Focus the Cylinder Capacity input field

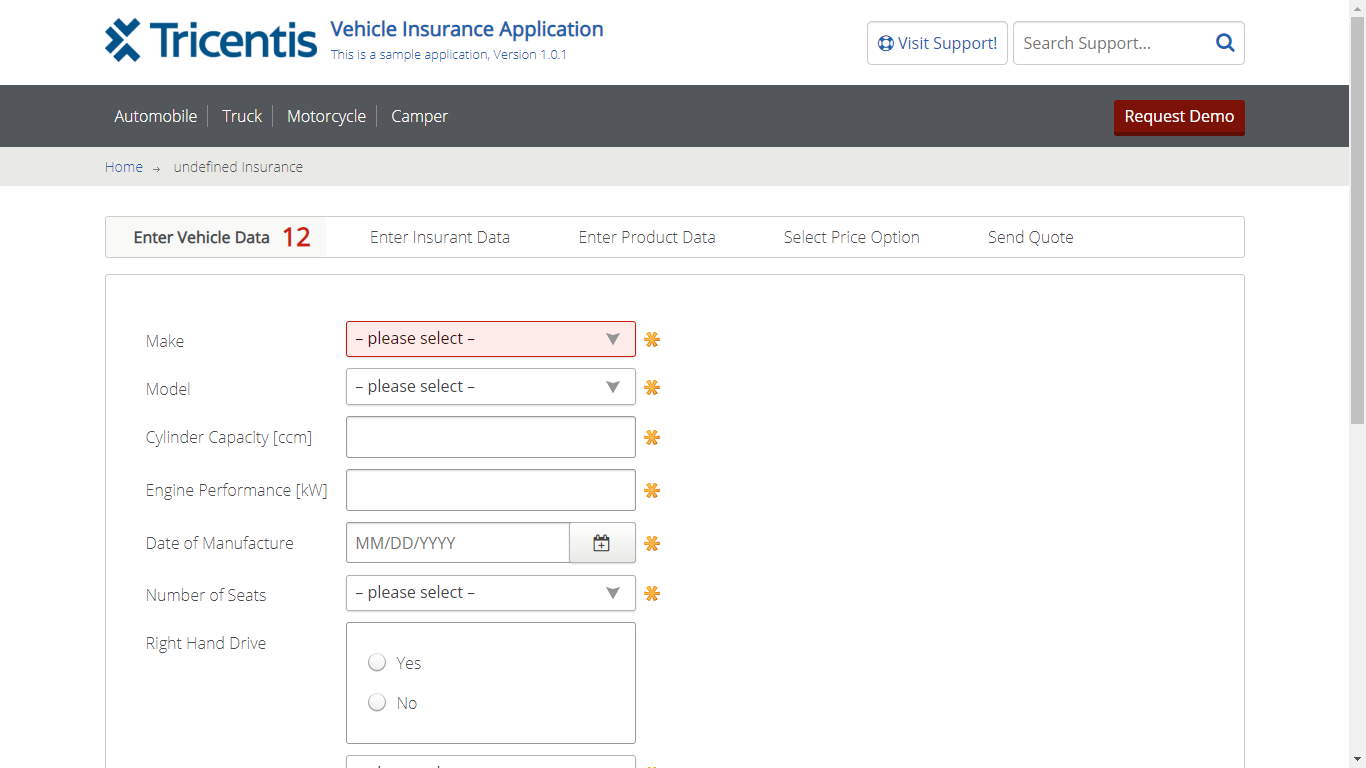point(491,437)
